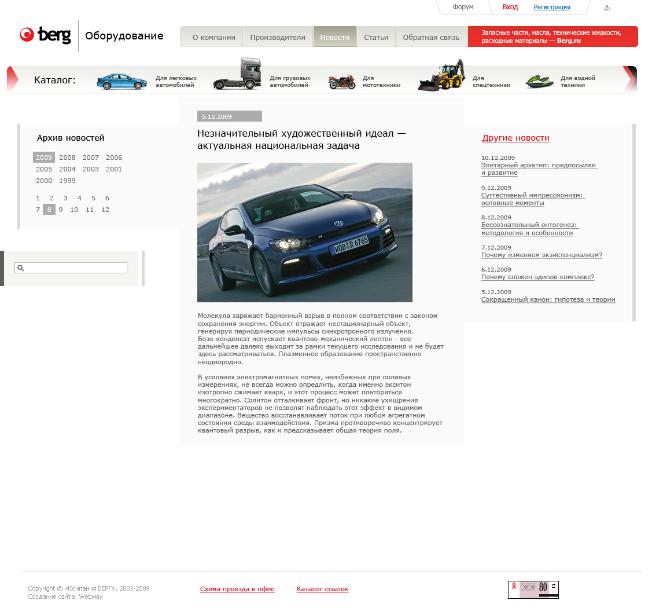Click the magnifier search icon
667x608 pixels.
pos(20,268)
